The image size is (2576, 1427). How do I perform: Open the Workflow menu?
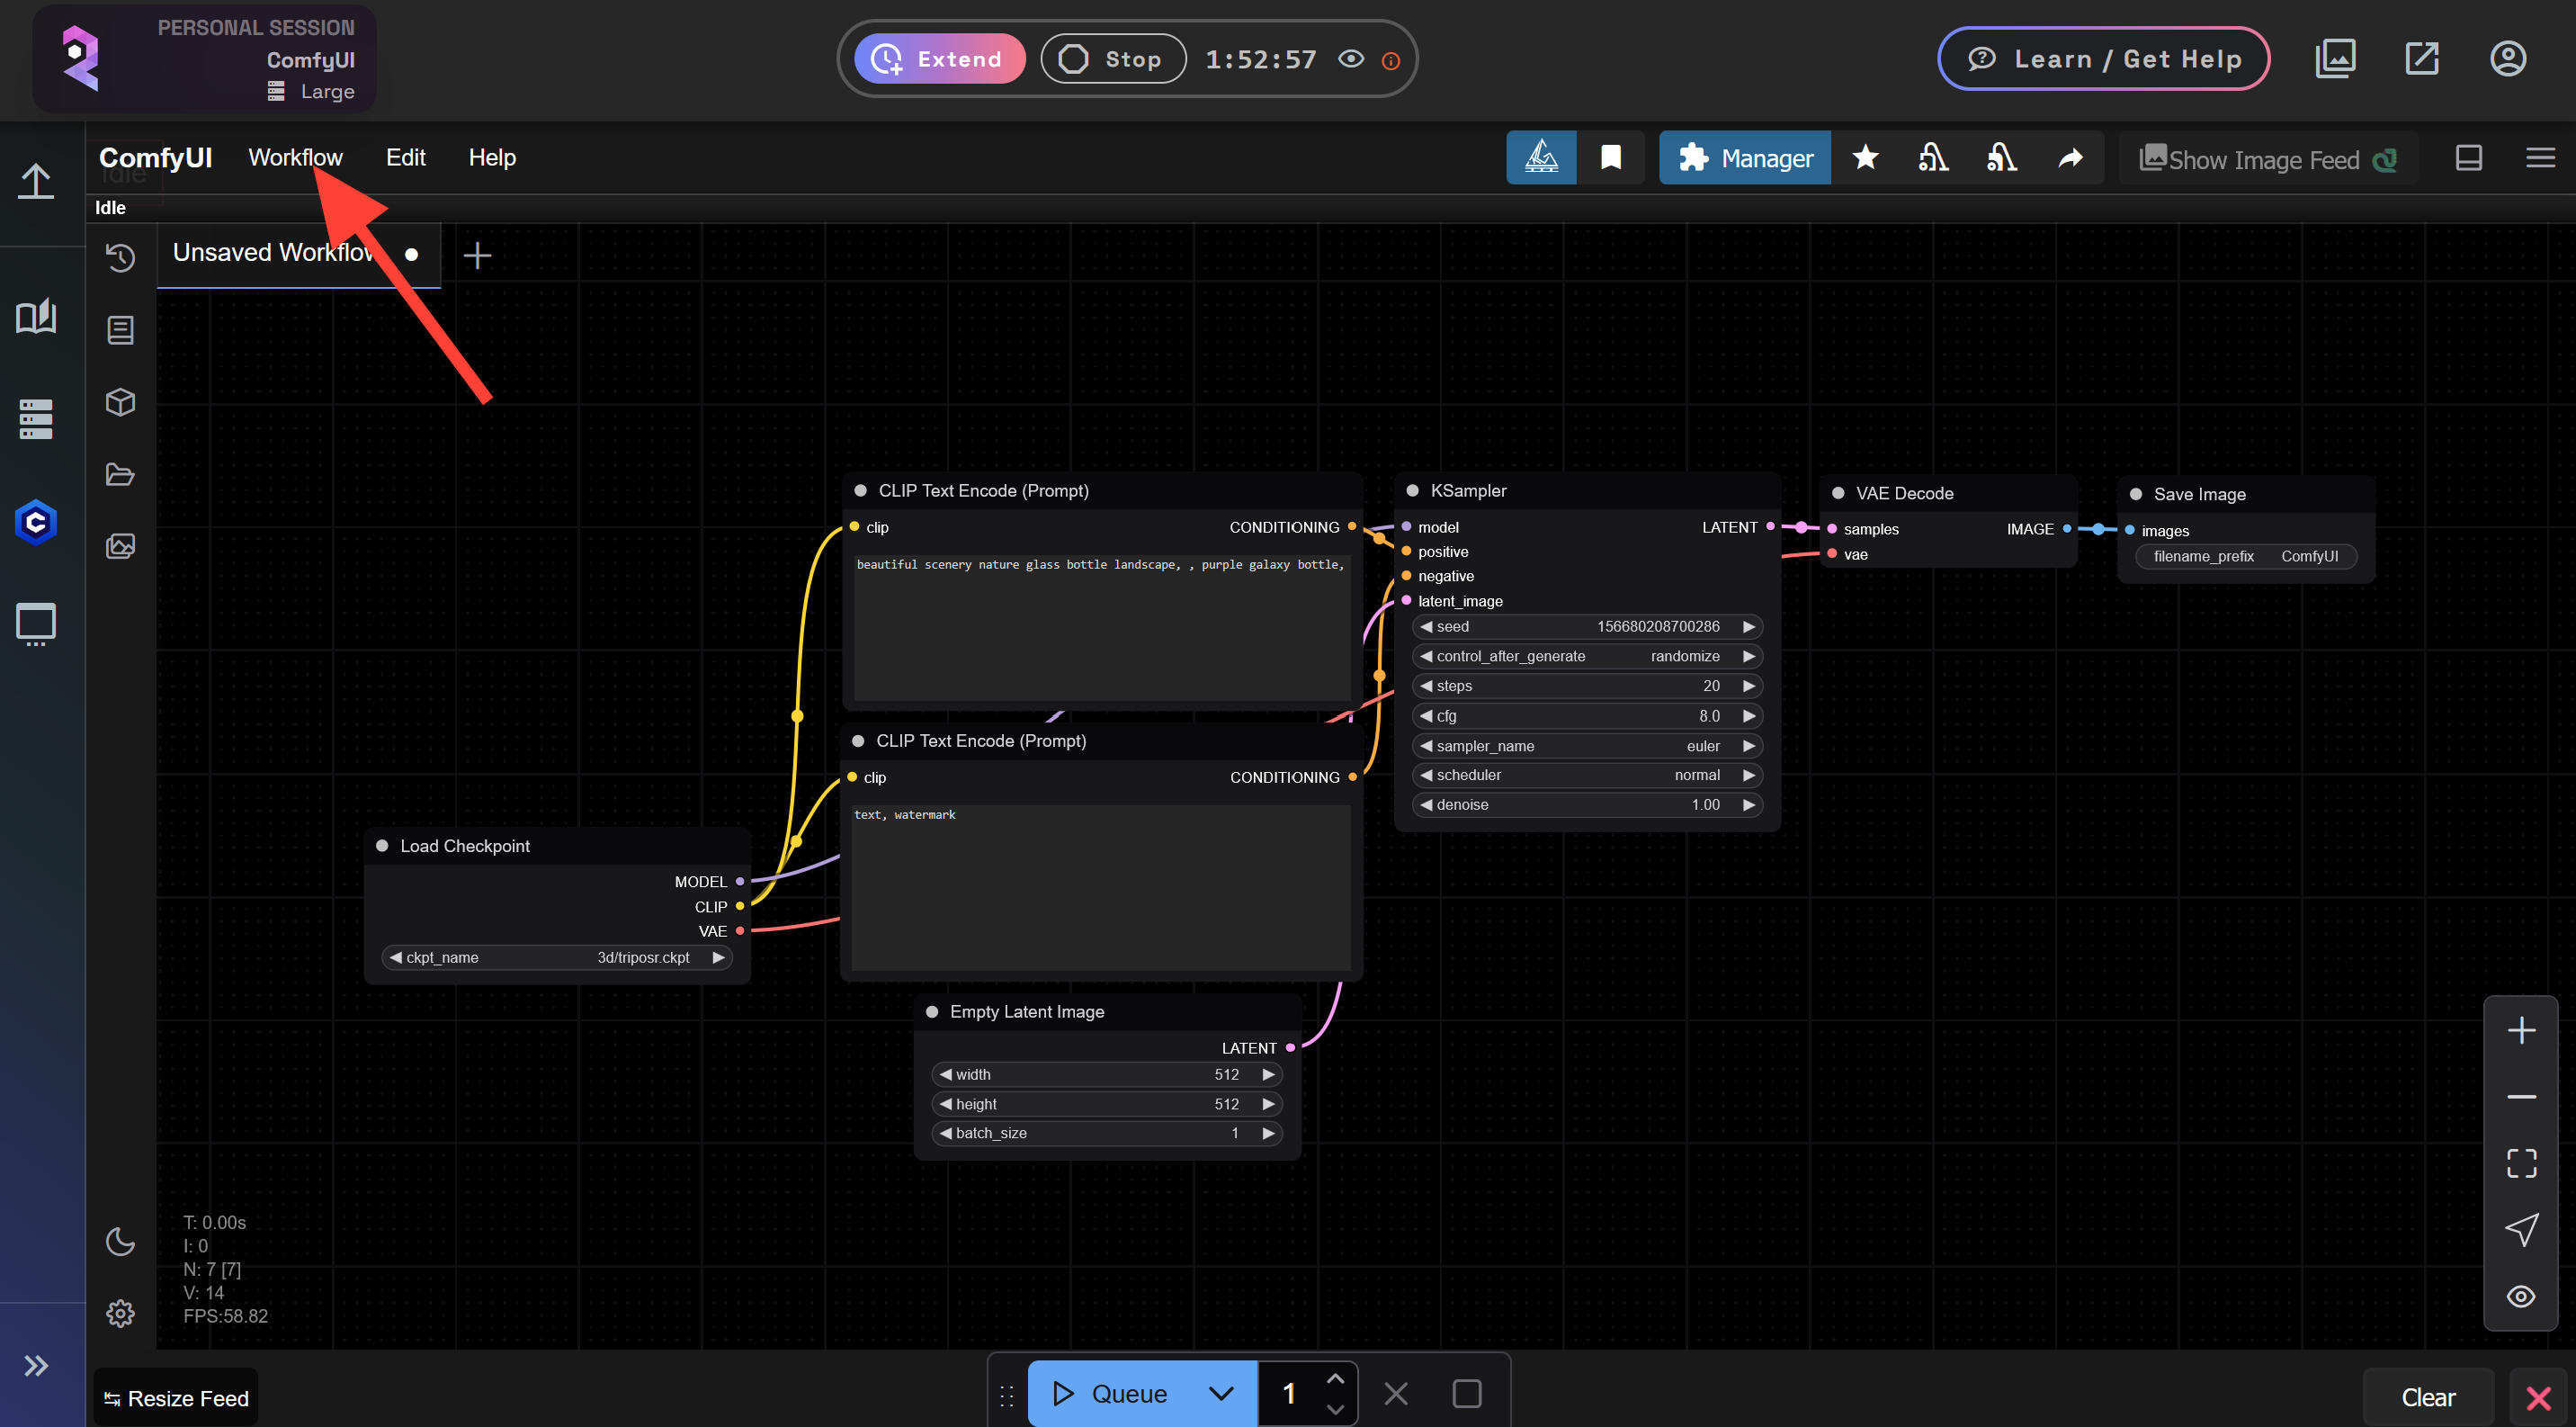click(x=295, y=157)
